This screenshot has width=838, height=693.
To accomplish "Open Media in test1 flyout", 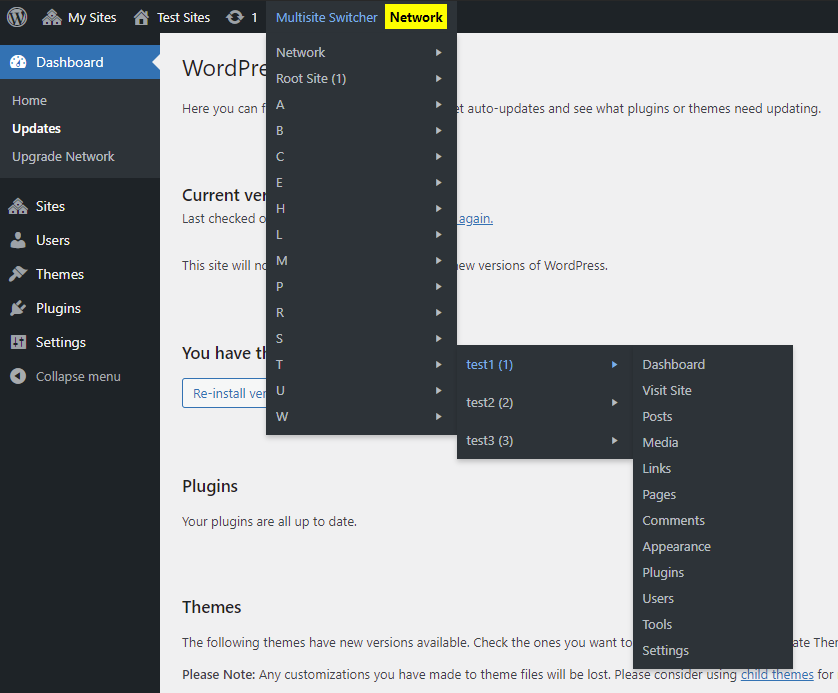I will (x=660, y=442).
